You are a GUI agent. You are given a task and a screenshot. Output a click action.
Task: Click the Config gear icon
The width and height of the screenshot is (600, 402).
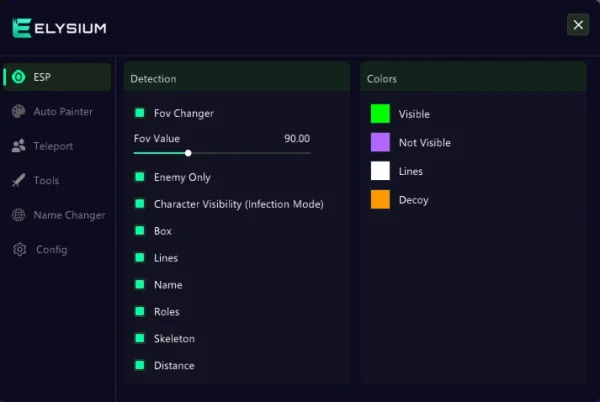pos(20,249)
